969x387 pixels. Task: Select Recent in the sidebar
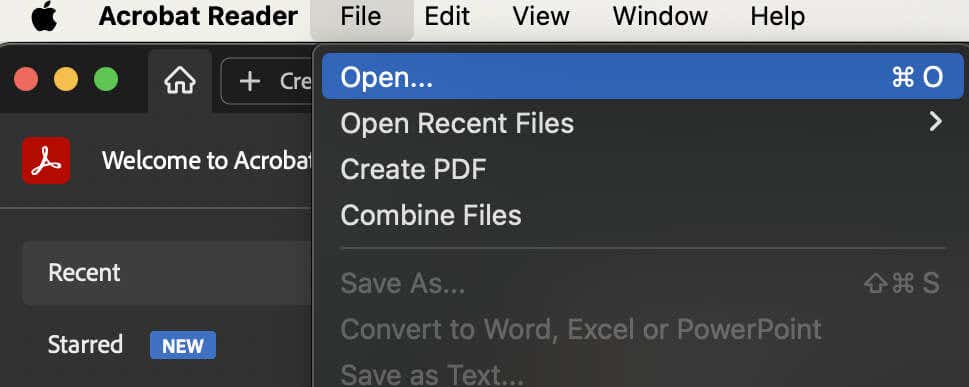pyautogui.click(x=167, y=273)
